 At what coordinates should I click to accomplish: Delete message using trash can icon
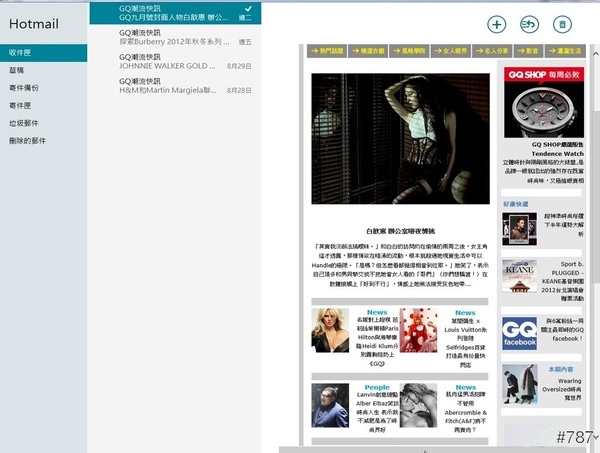pyautogui.click(x=563, y=25)
